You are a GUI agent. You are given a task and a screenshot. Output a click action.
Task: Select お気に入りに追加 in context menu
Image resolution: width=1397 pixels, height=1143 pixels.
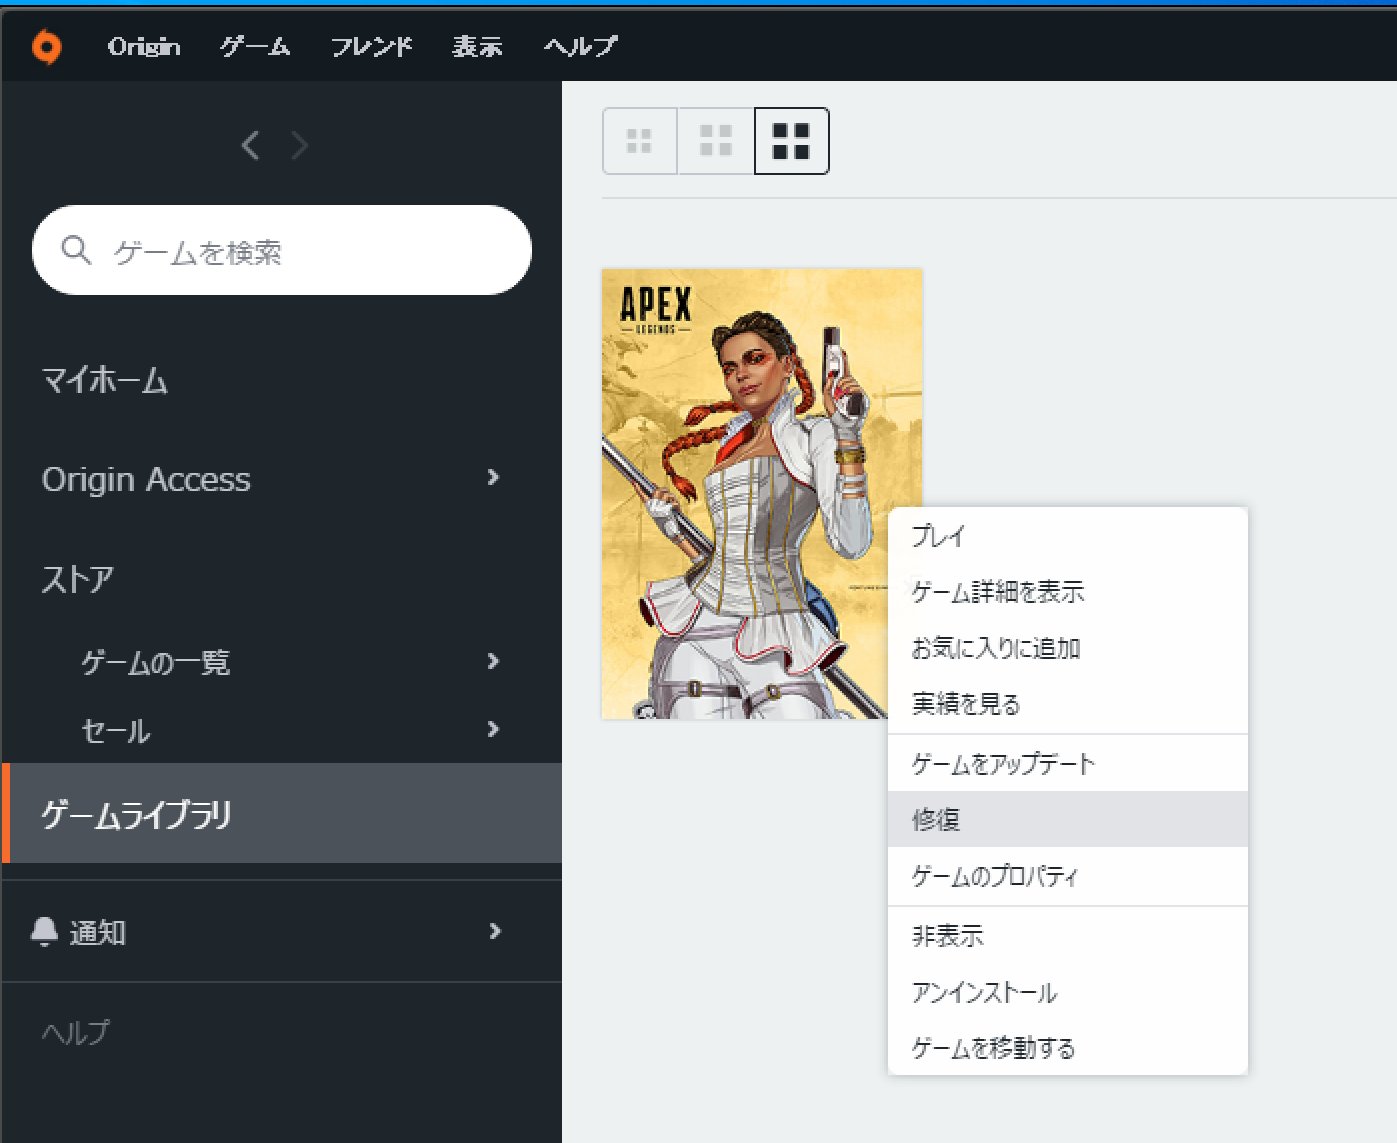(1068, 648)
